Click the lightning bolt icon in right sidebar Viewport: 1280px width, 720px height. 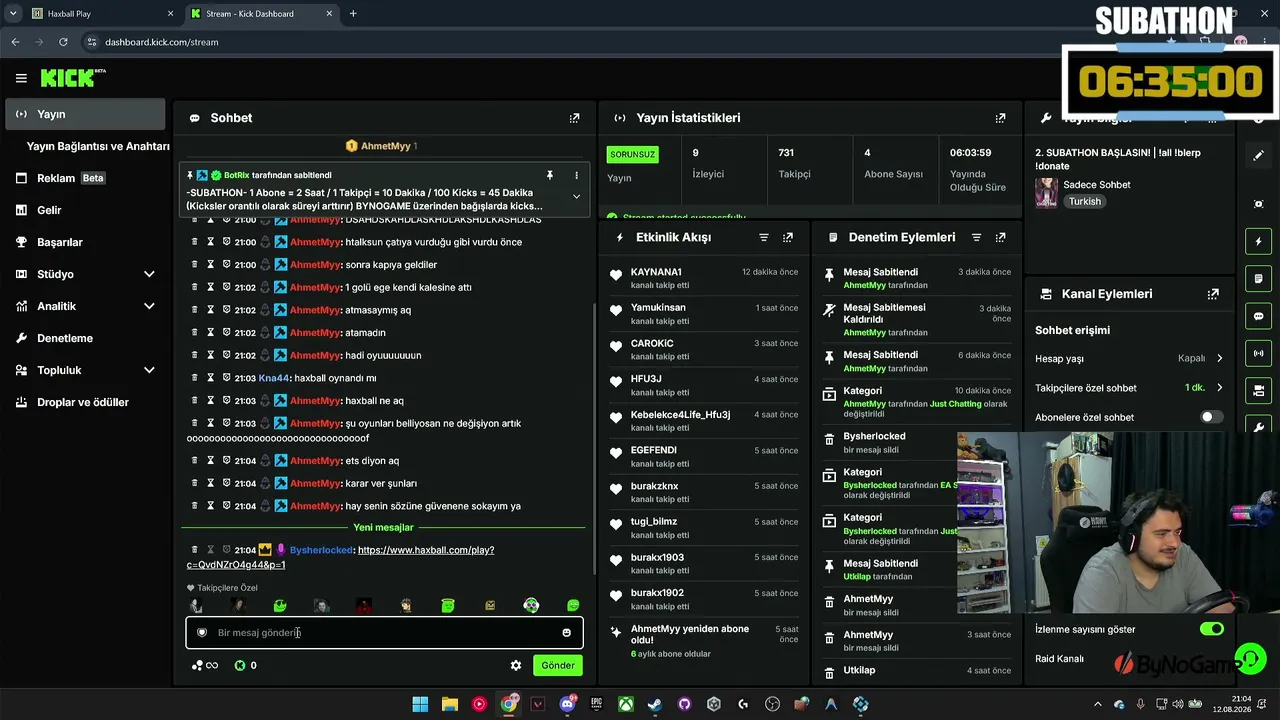pyautogui.click(x=1259, y=242)
